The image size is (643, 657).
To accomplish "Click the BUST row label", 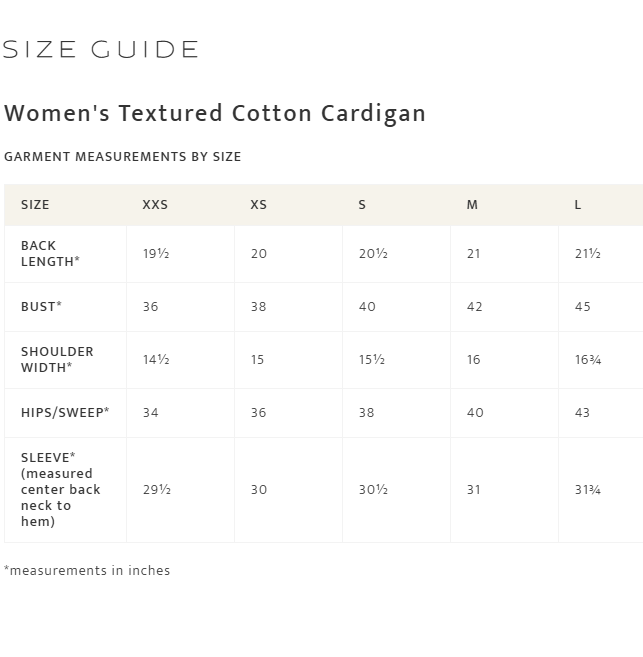I will tap(41, 307).
